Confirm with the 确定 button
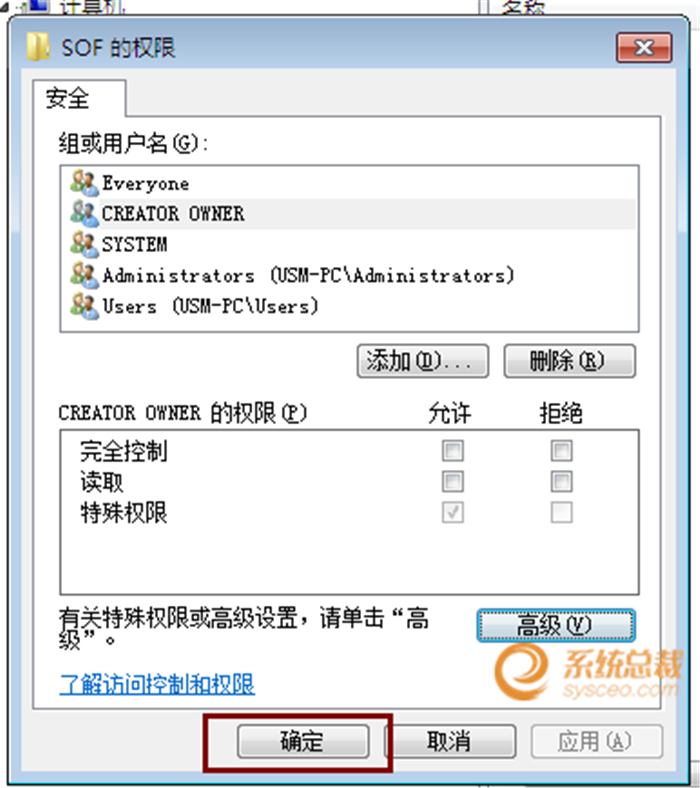Screen dimensions: 700x788 (x=303, y=741)
